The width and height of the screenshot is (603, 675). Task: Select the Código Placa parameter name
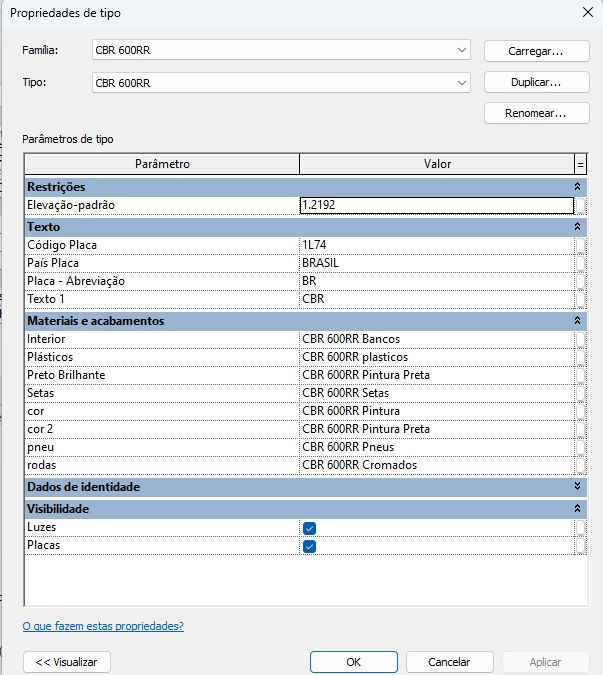pyautogui.click(x=162, y=245)
